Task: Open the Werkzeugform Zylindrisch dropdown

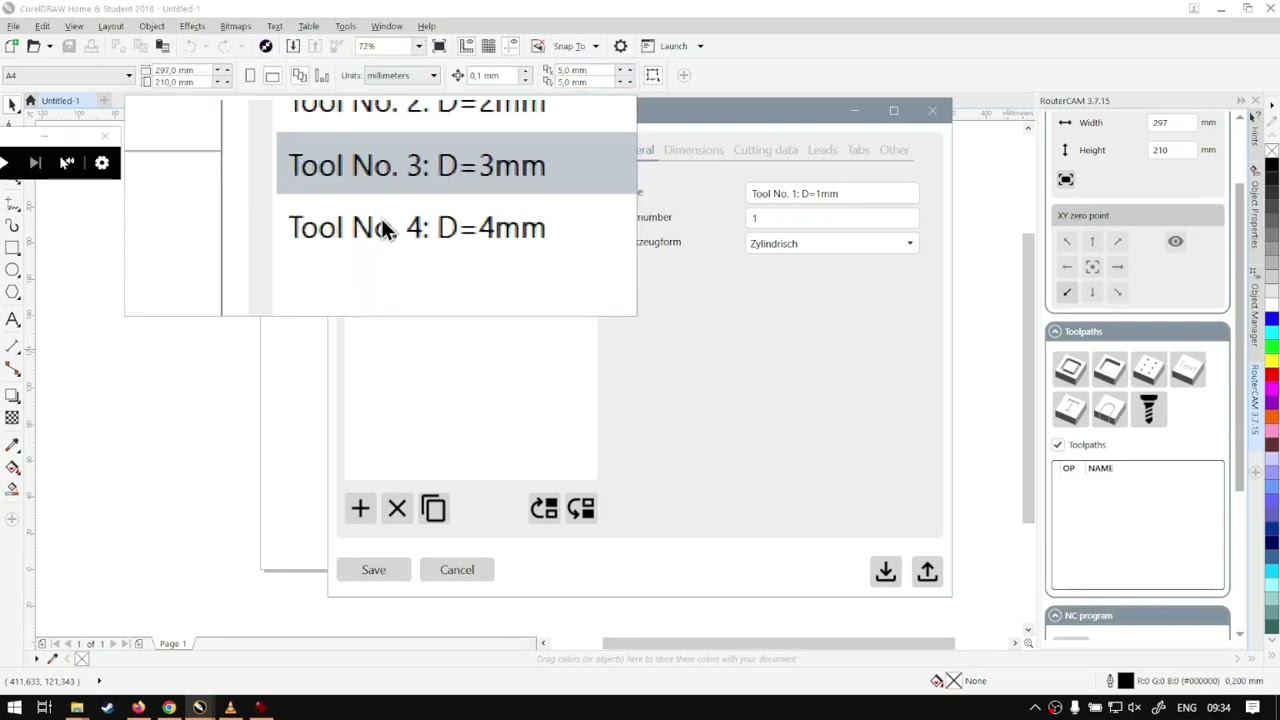Action: click(x=832, y=244)
